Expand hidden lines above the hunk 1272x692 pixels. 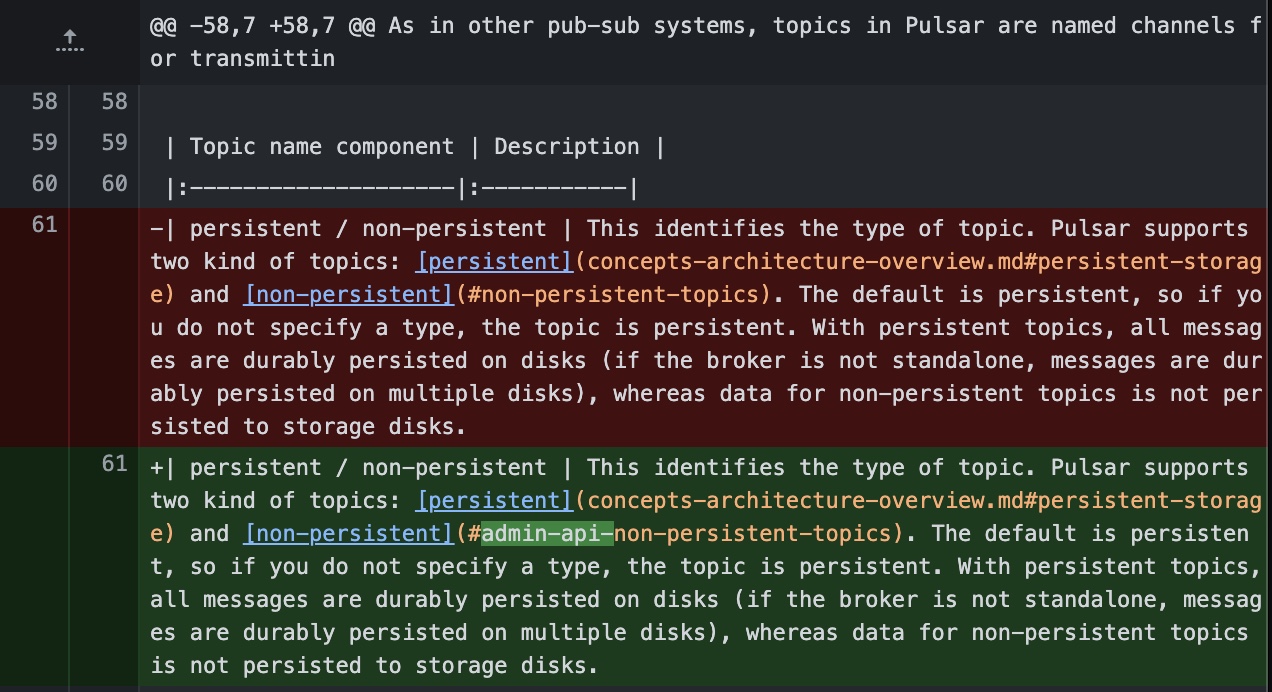69,42
